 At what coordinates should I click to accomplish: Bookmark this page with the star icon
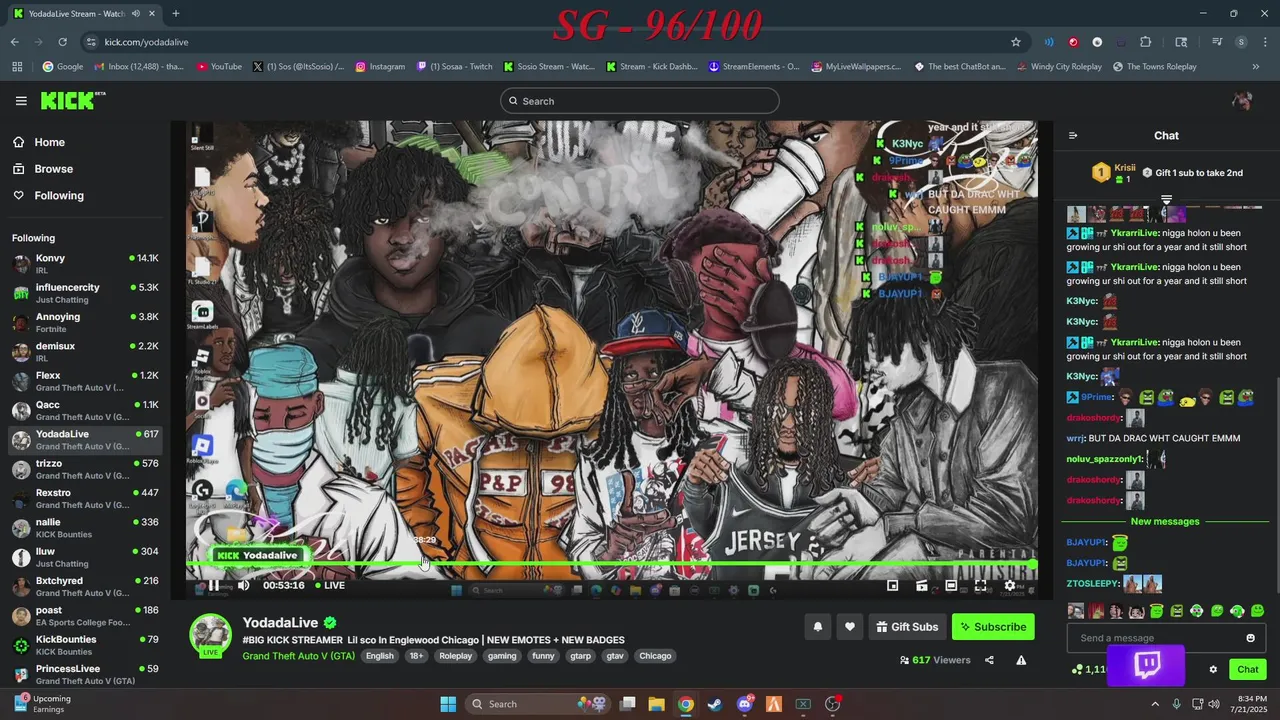coord(1016,42)
